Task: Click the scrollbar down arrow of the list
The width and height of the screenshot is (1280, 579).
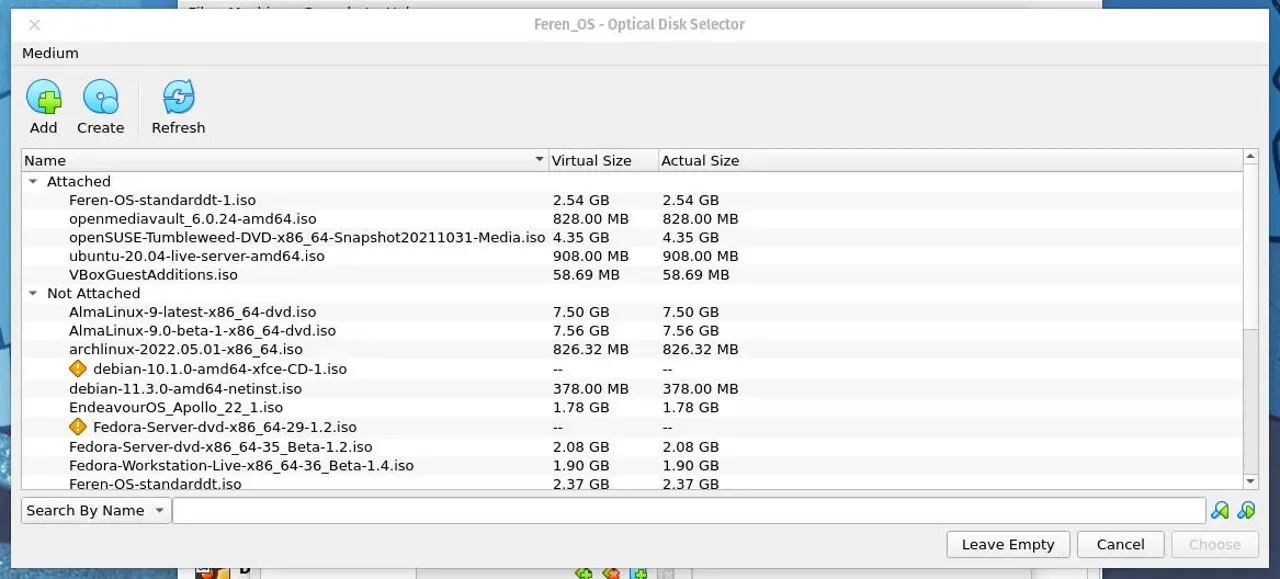Action: click(1249, 481)
